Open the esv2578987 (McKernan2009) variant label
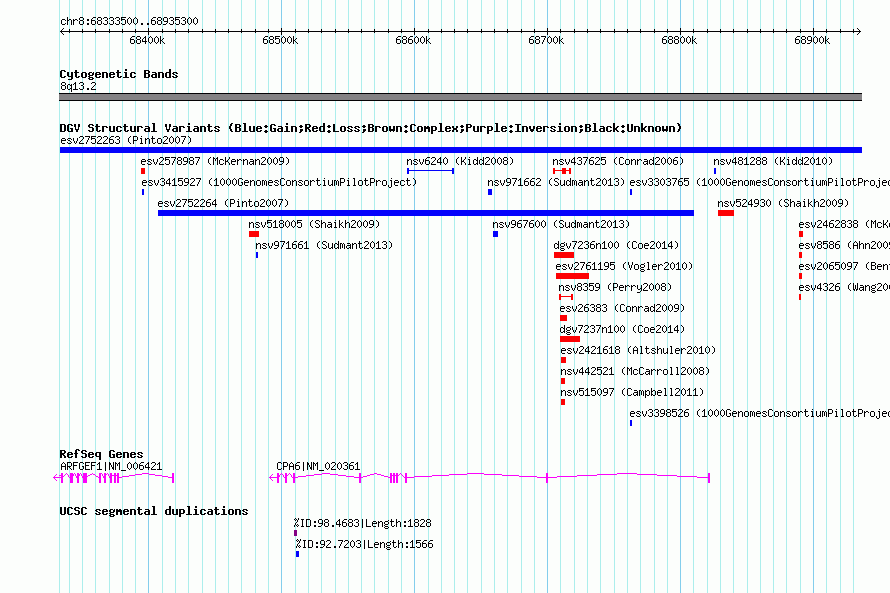Image resolution: width=890 pixels, height=593 pixels. [x=215, y=161]
